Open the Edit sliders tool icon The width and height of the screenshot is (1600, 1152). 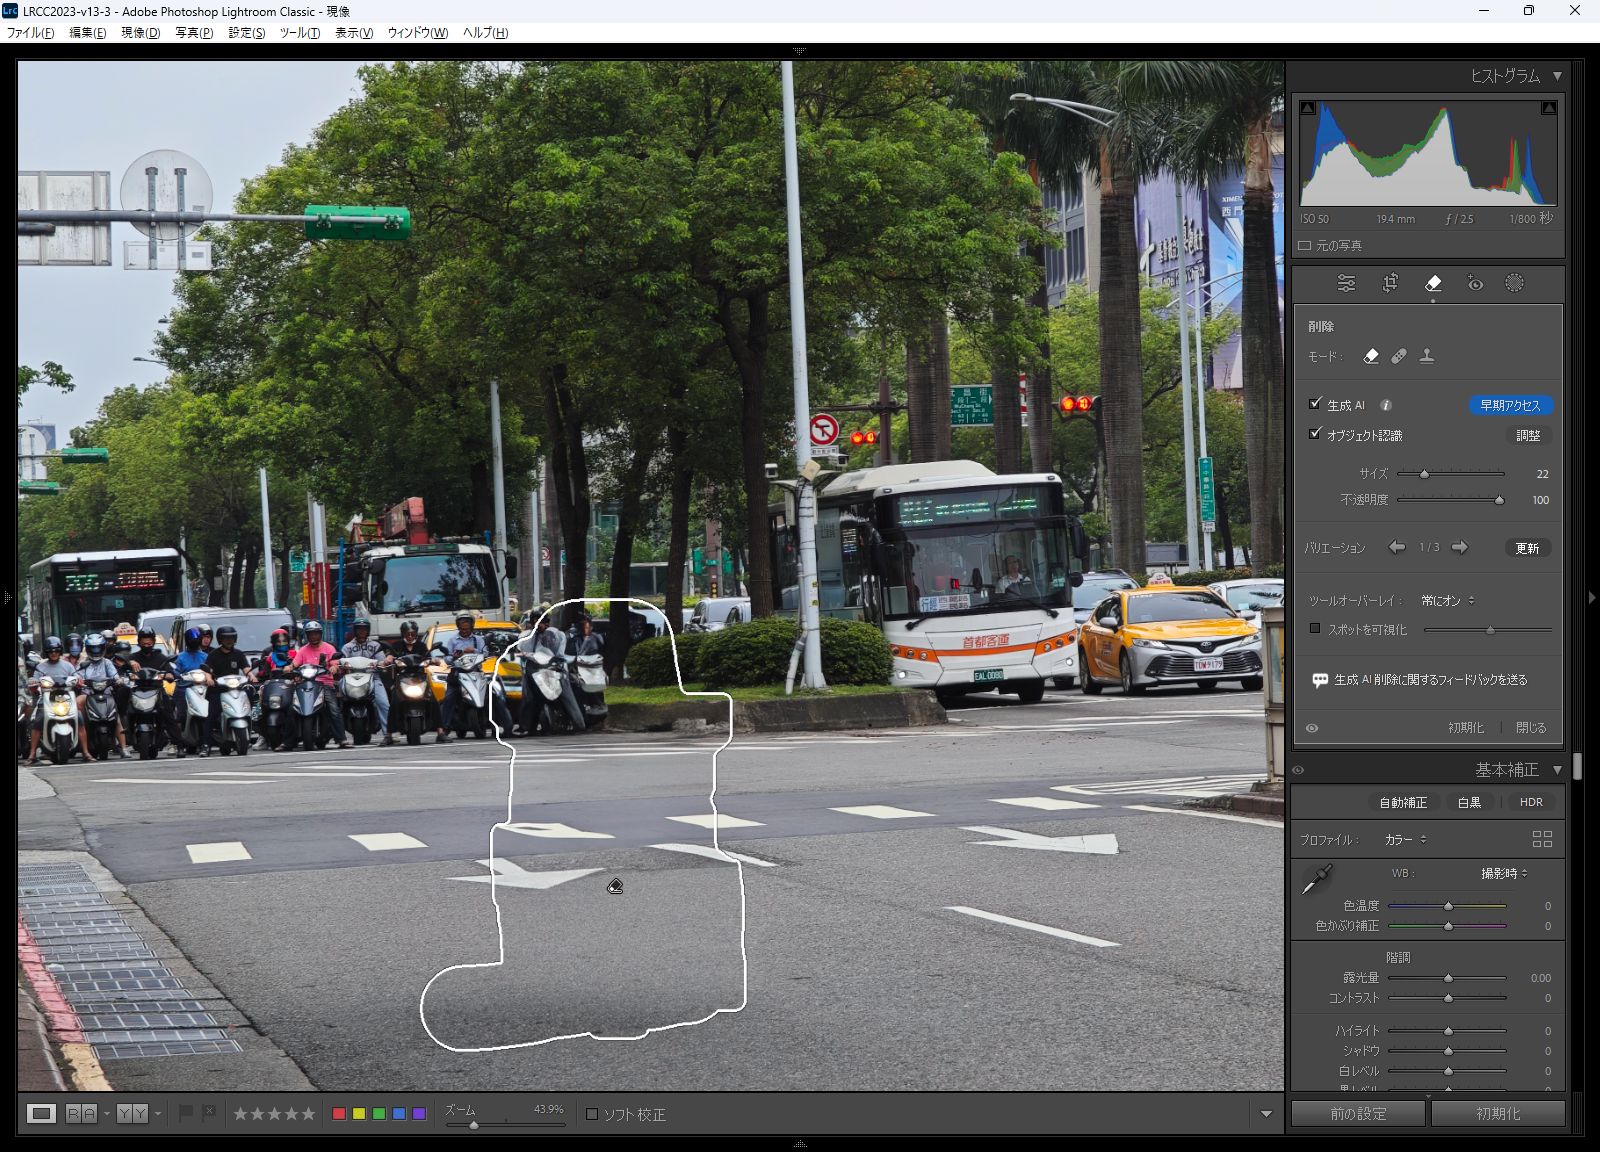1346,284
